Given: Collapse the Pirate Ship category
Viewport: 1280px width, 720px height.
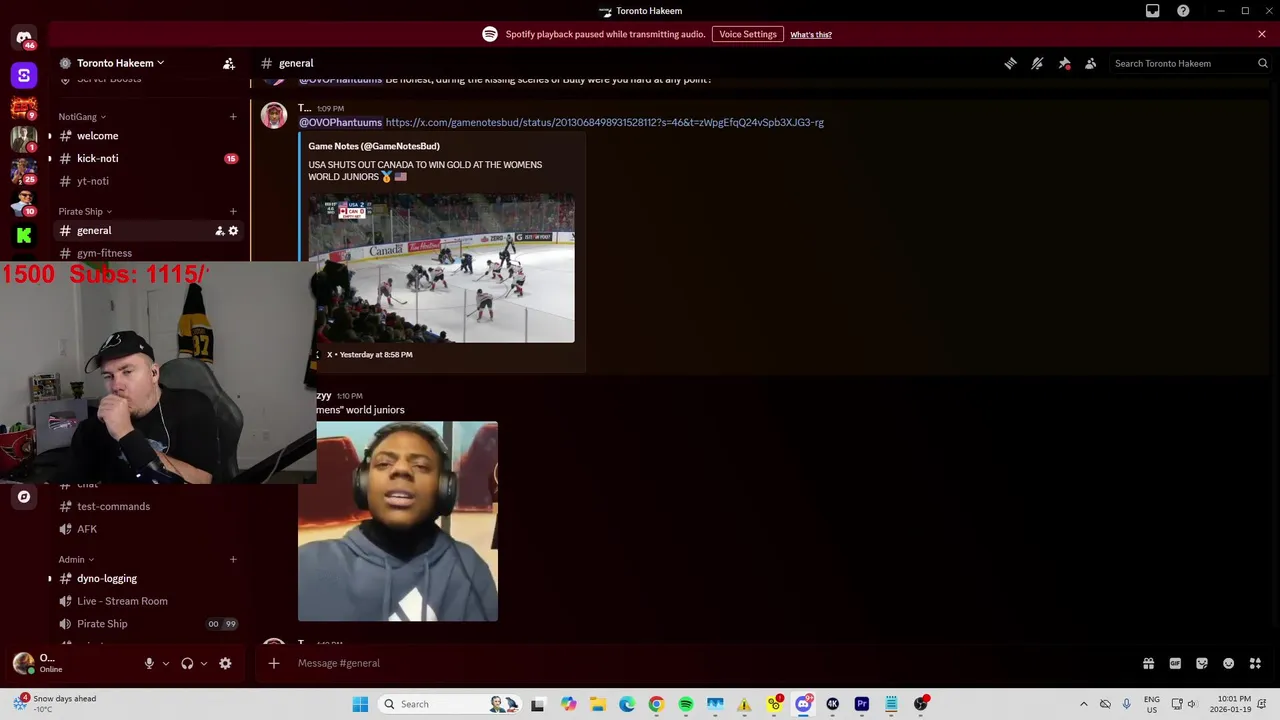Looking at the screenshot, I should pyautogui.click(x=85, y=212).
